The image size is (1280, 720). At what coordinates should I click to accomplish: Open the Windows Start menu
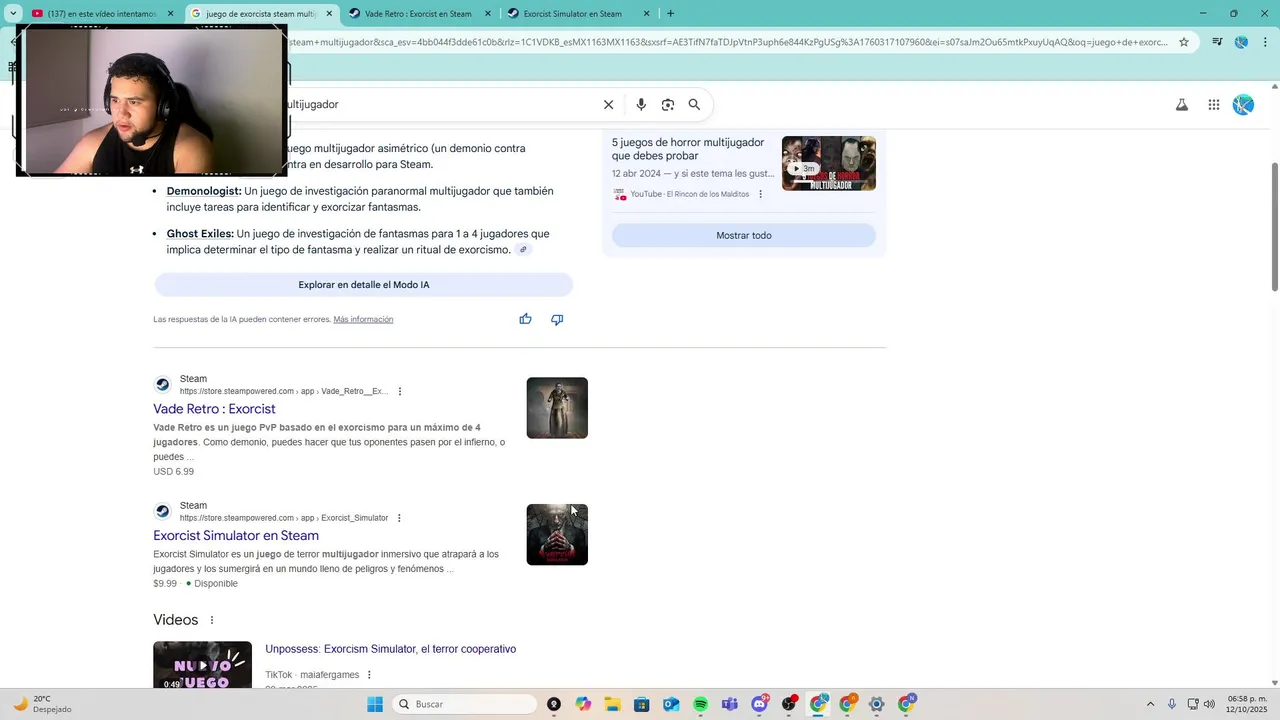pyautogui.click(x=375, y=704)
